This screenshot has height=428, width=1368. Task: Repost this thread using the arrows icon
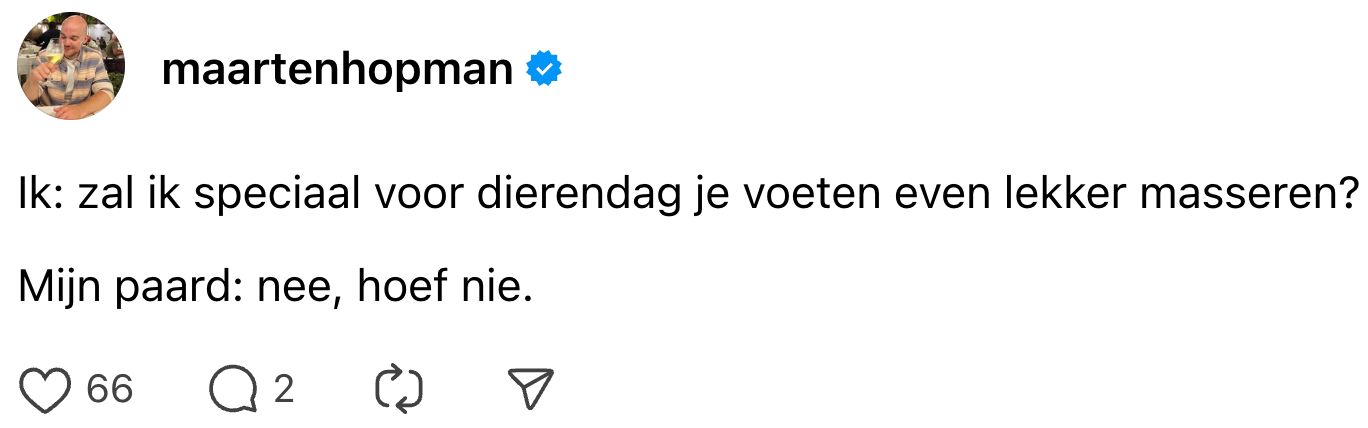[399, 389]
